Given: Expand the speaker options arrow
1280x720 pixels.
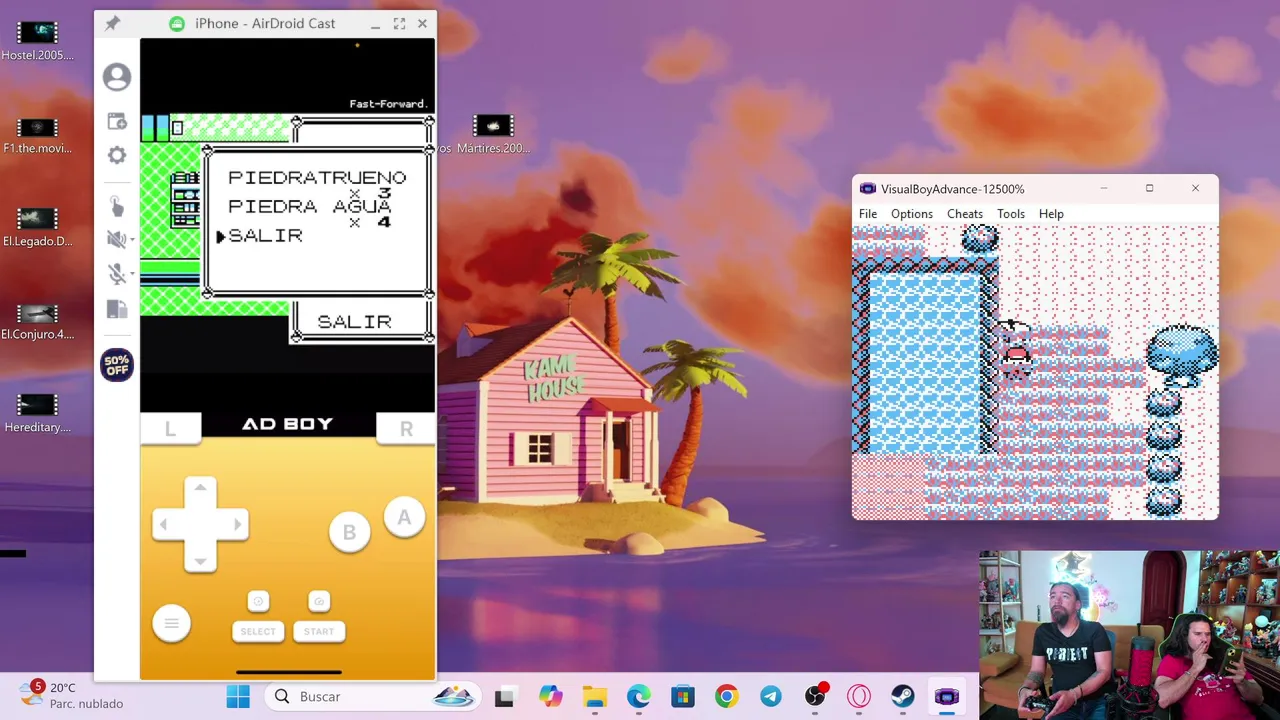Looking at the screenshot, I should 132,239.
